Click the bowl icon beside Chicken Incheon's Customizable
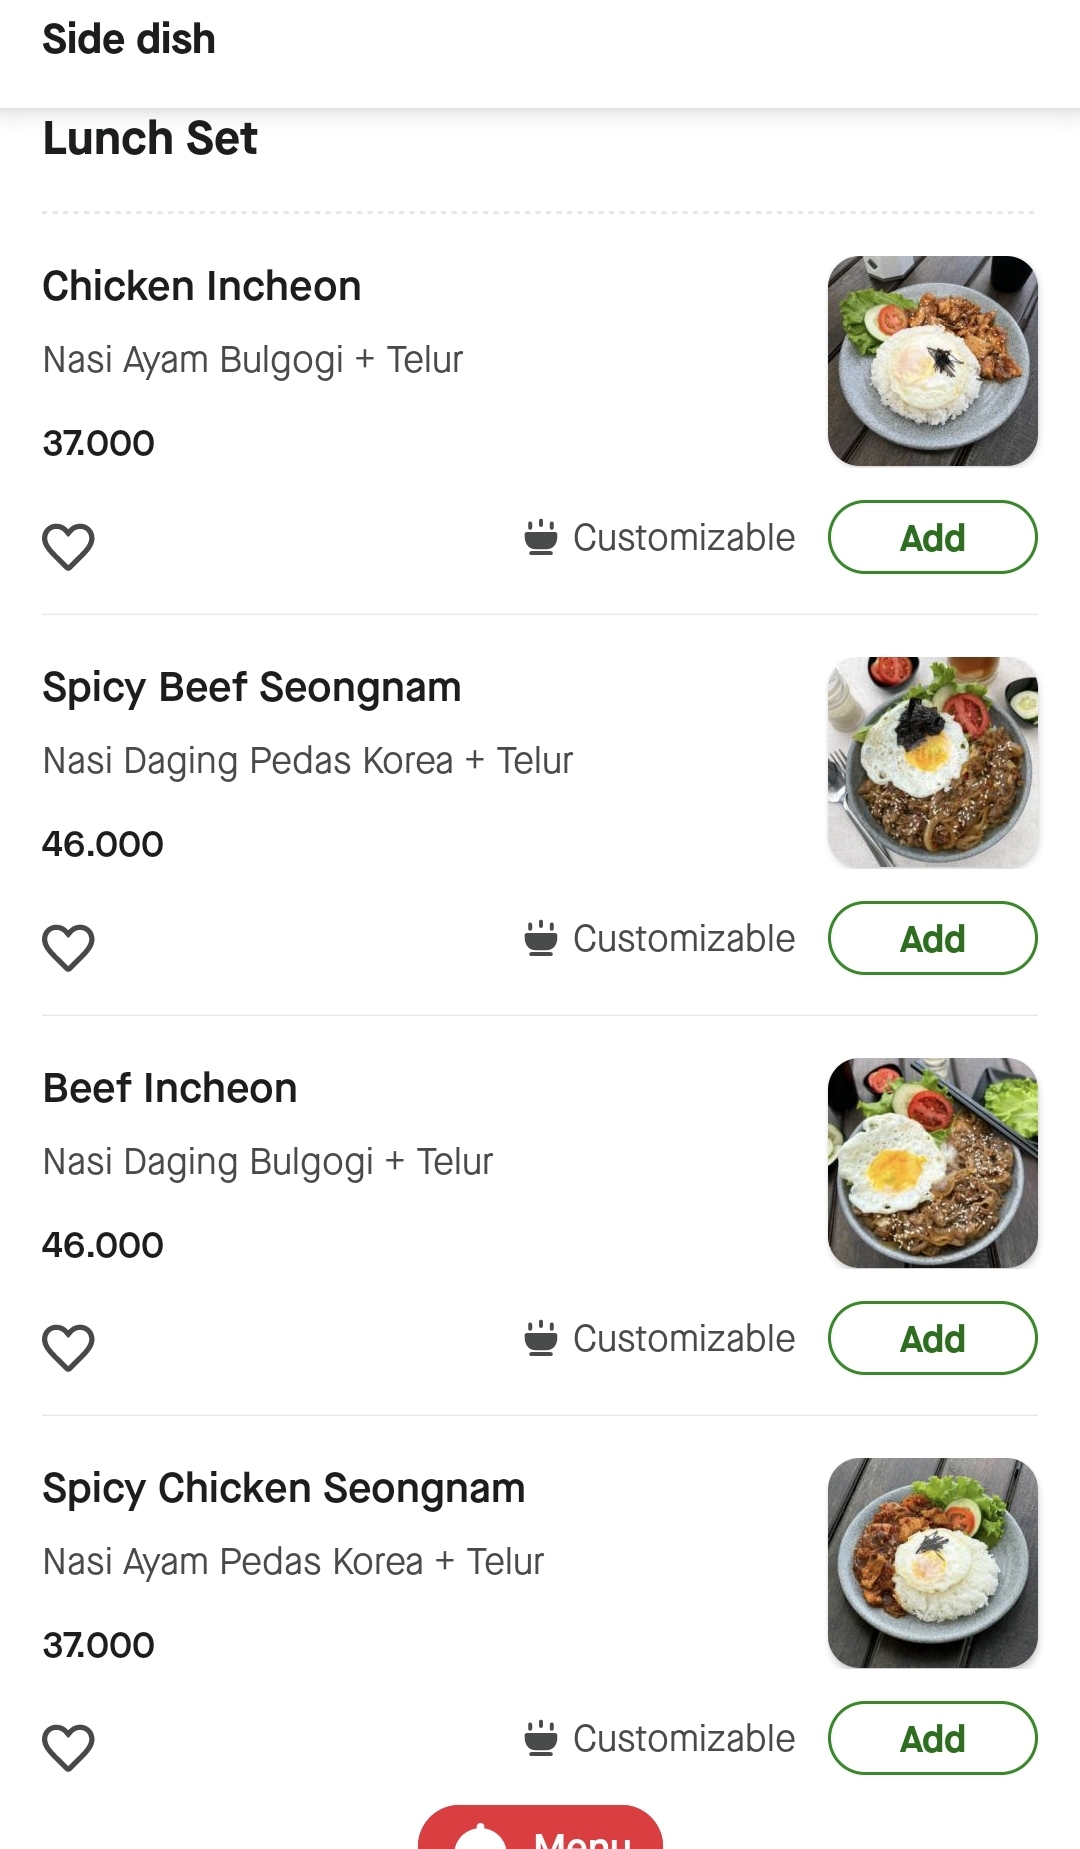 (541, 538)
